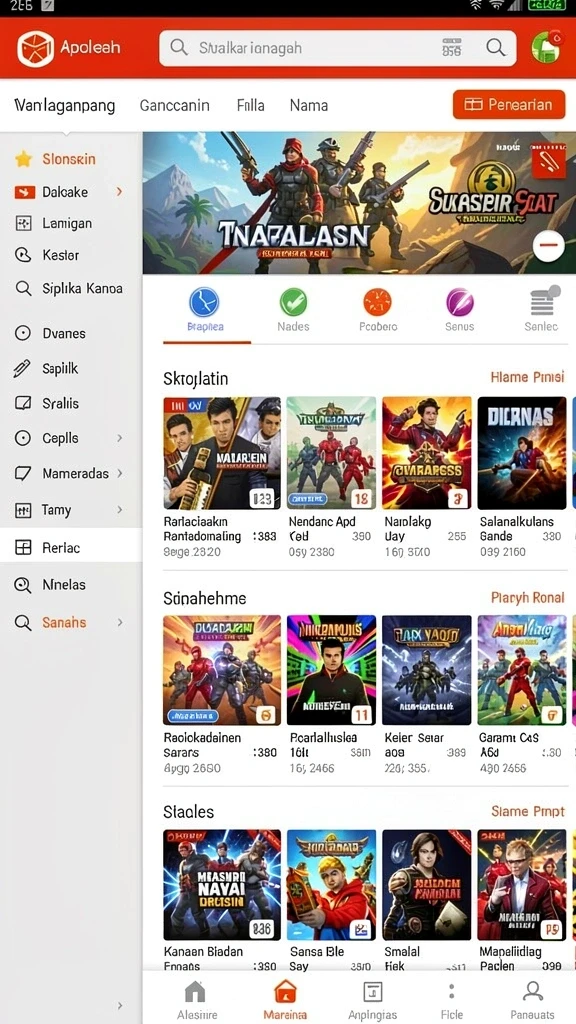Click the Ficle dots icon in bottom bar
576x1024 pixels.
451,992
